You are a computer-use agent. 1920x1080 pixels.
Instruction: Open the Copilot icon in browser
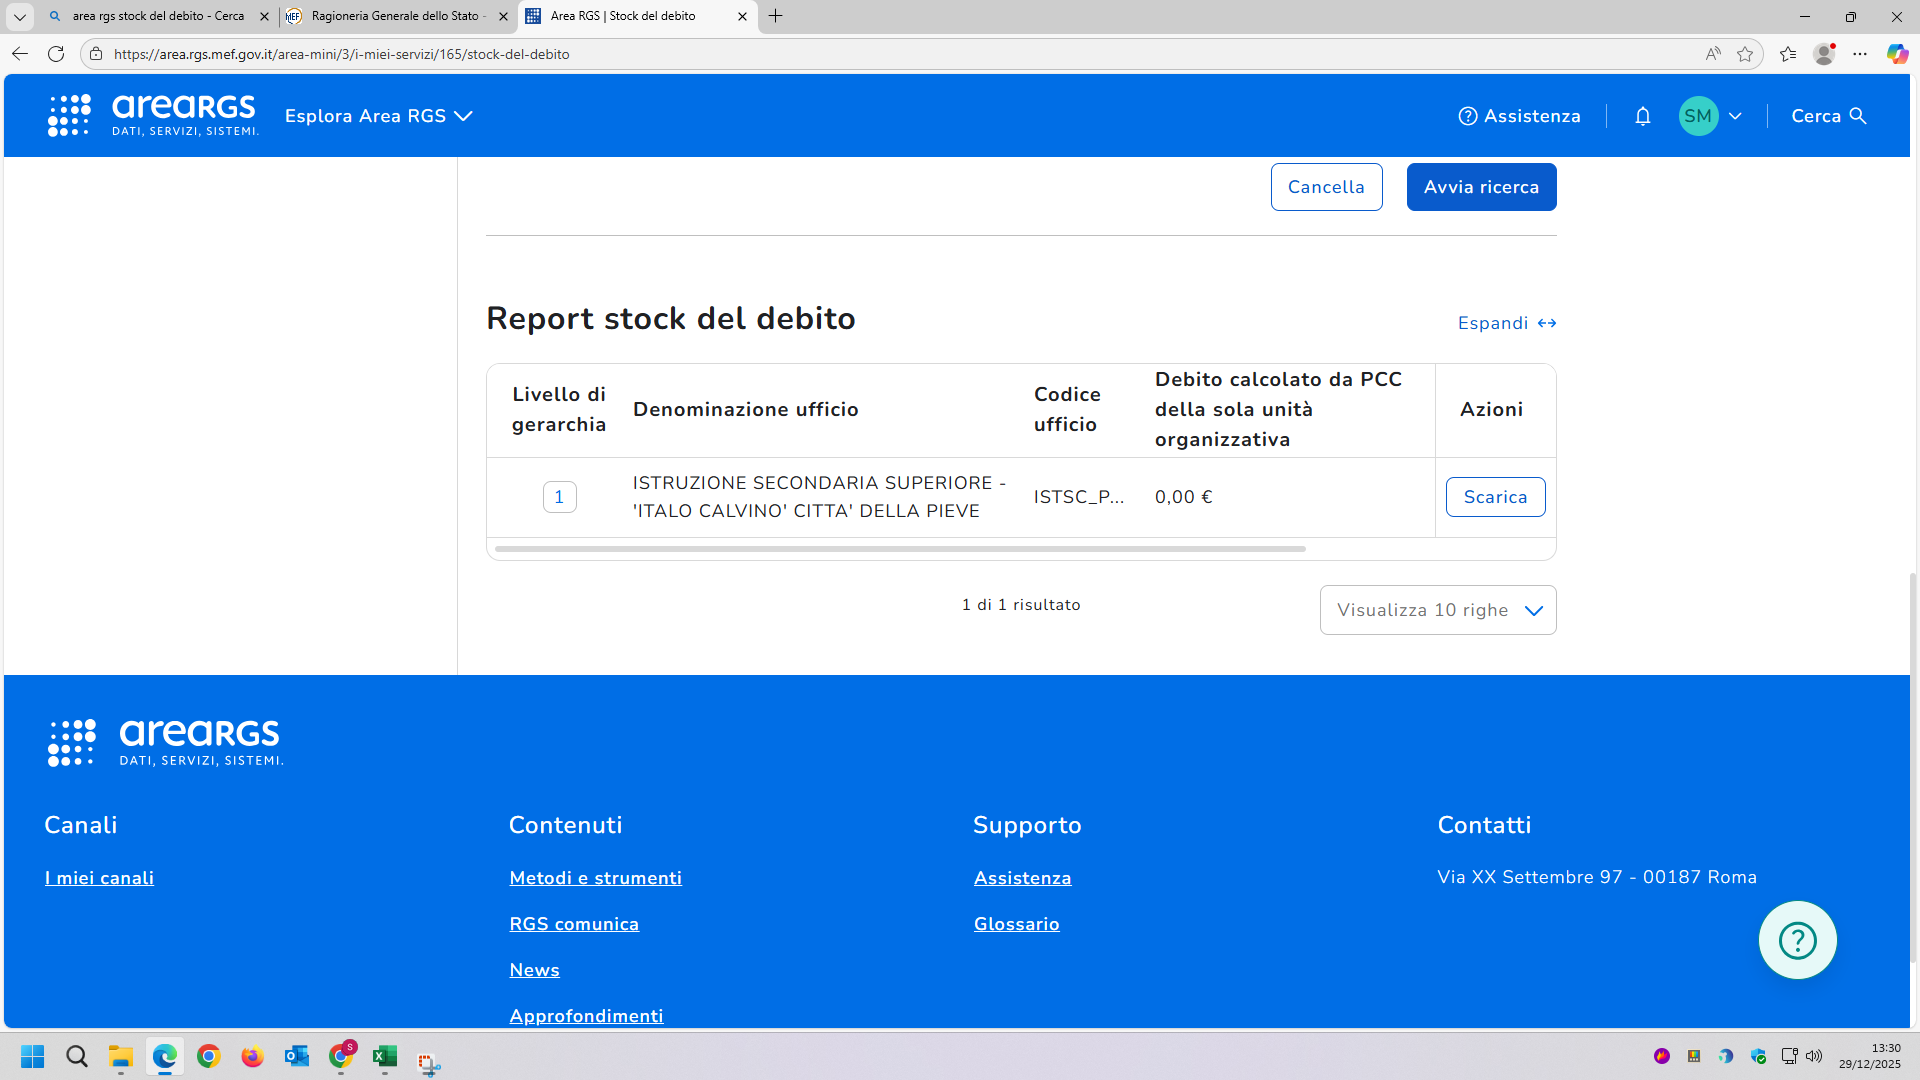pyautogui.click(x=1896, y=54)
